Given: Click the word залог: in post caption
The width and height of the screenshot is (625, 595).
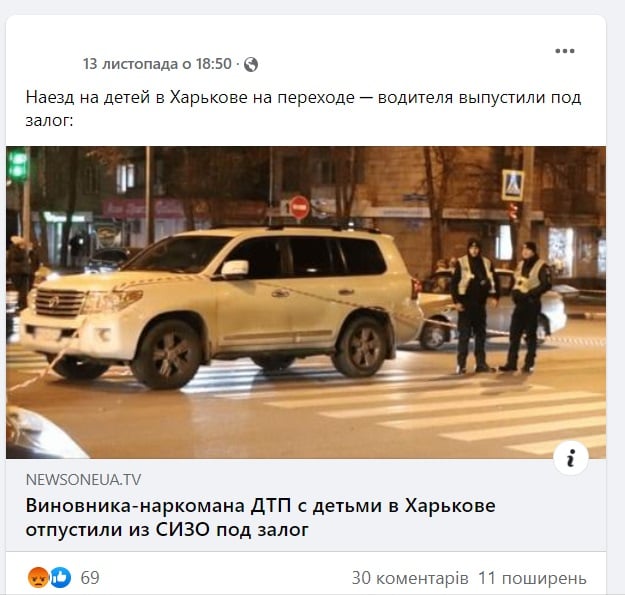Looking at the screenshot, I should pos(49,121).
